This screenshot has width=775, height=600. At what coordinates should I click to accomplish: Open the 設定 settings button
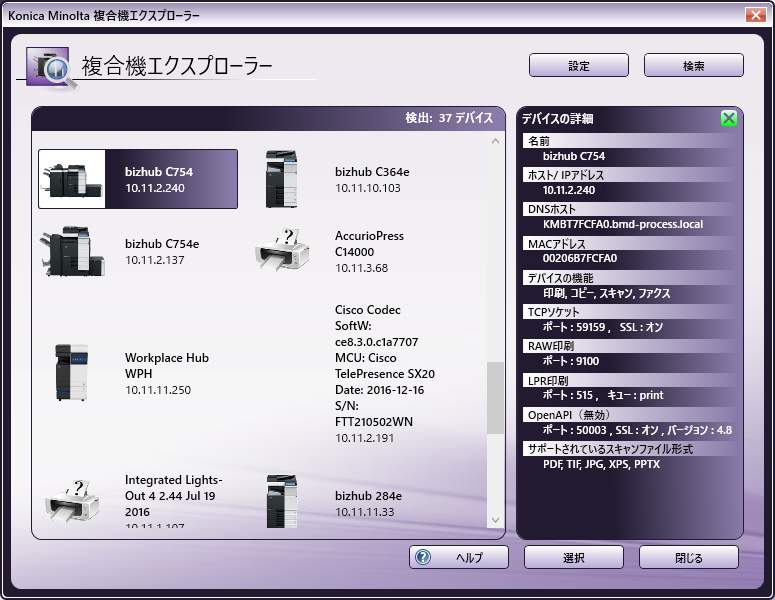pos(579,65)
